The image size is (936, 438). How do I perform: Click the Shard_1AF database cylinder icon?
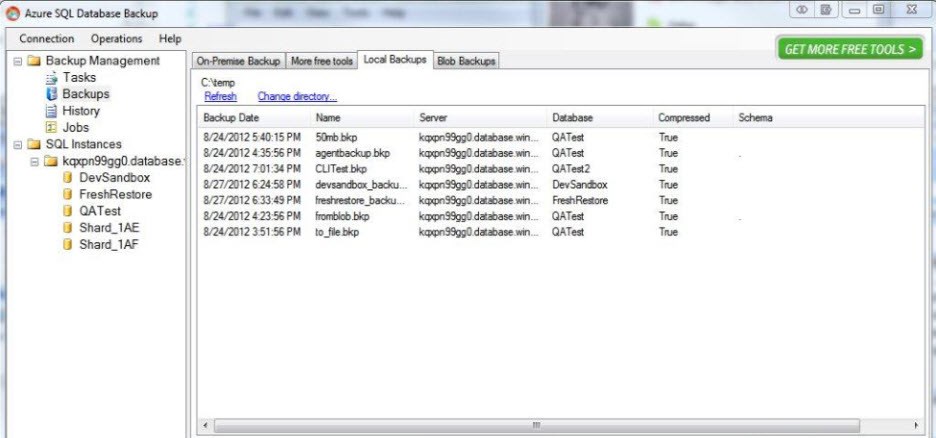pyautogui.click(x=67, y=245)
